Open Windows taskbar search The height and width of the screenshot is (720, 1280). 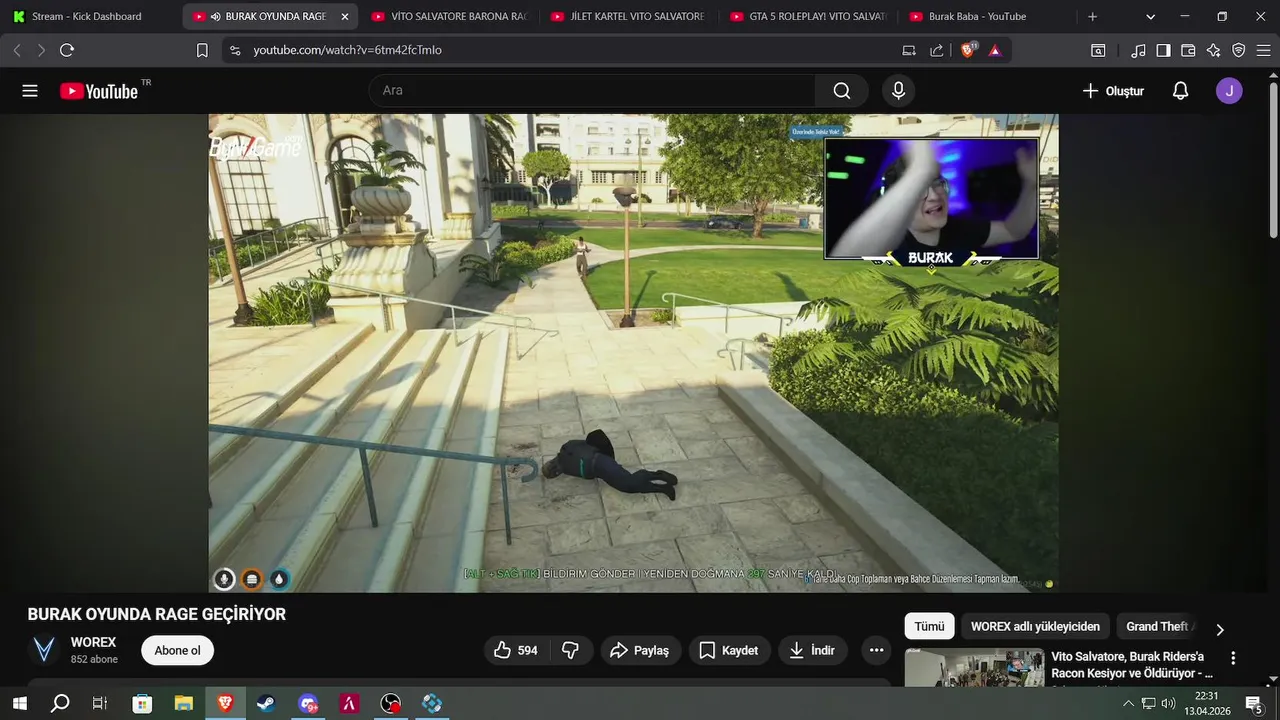click(60, 704)
